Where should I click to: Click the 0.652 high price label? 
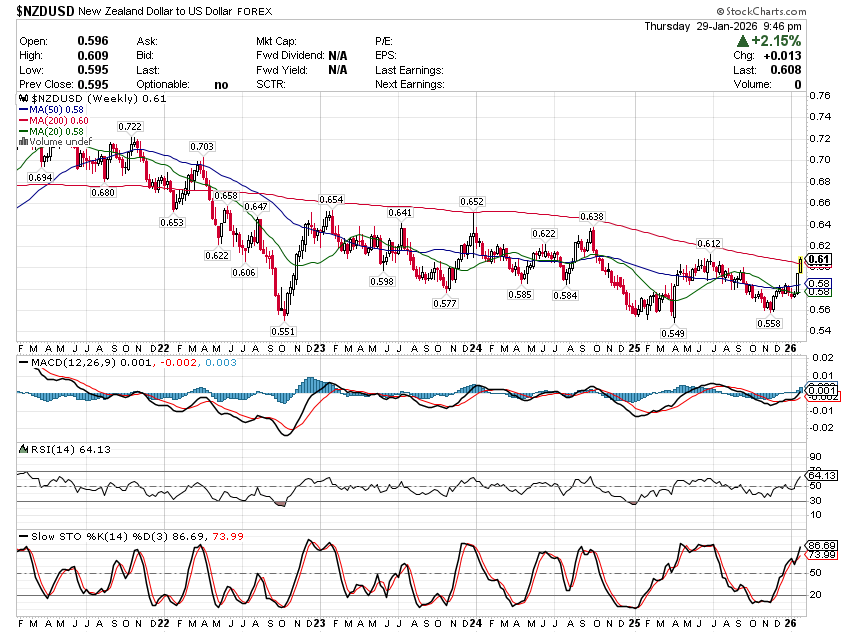(x=472, y=202)
